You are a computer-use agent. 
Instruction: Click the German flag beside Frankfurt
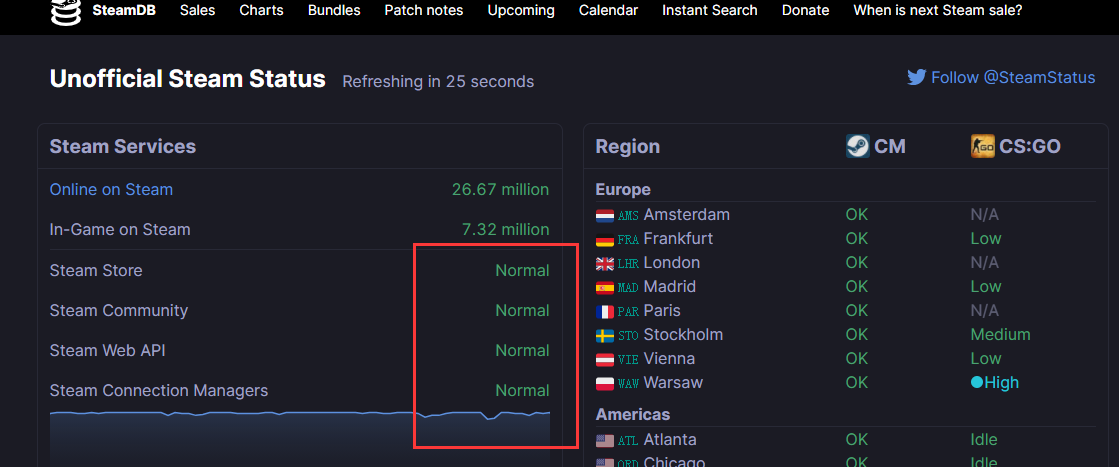pyautogui.click(x=605, y=239)
